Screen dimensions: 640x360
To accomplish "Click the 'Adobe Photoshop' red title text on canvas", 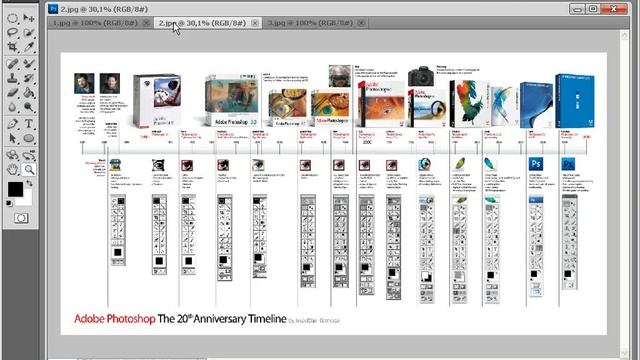I will pyautogui.click(x=115, y=319).
